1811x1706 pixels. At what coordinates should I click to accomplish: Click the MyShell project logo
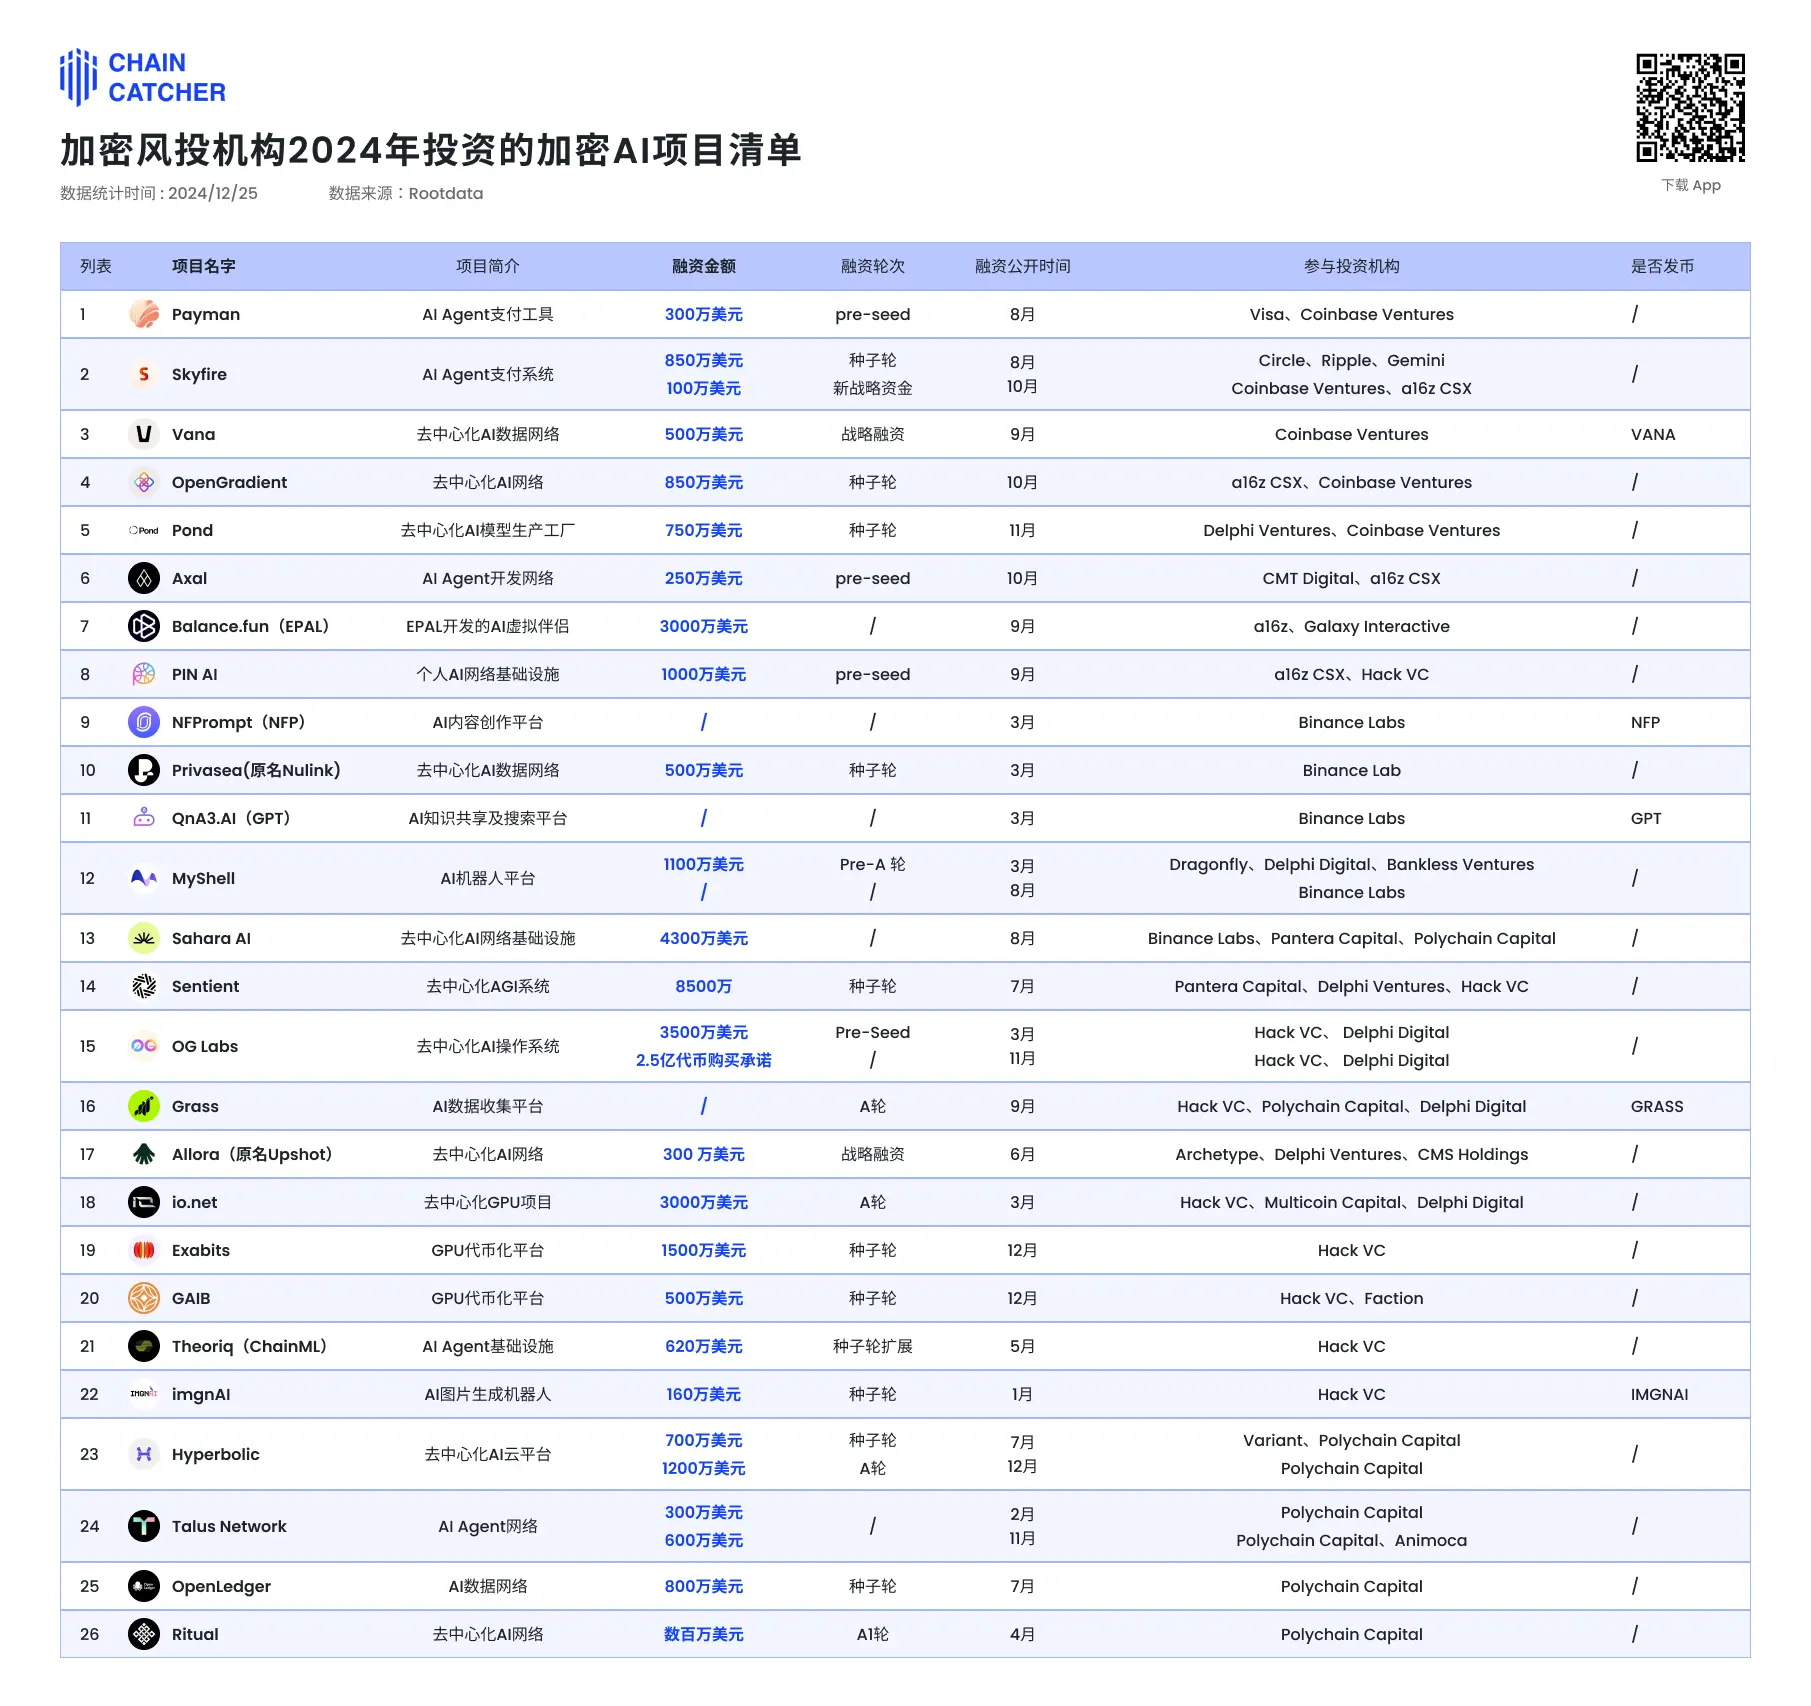144,878
